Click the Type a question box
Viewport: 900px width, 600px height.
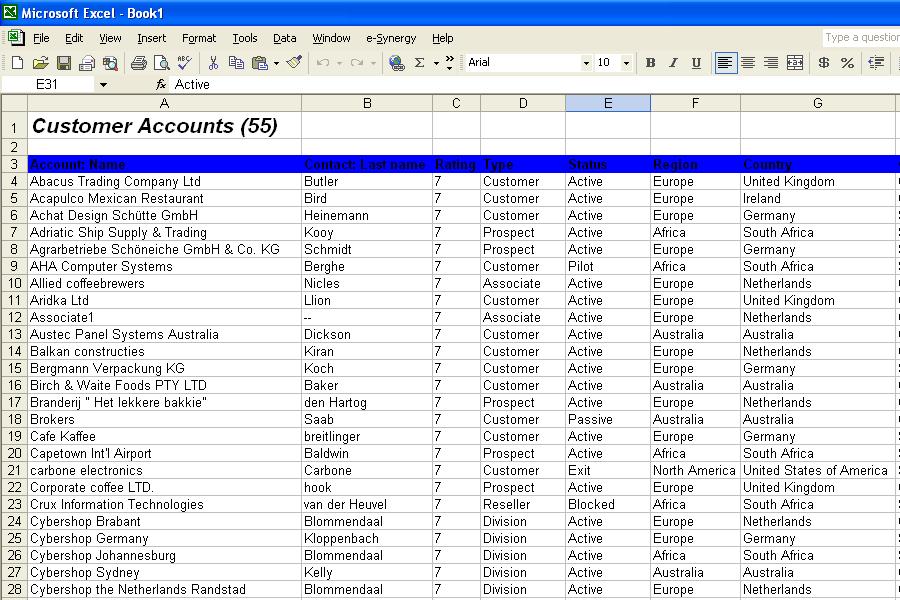click(x=860, y=37)
